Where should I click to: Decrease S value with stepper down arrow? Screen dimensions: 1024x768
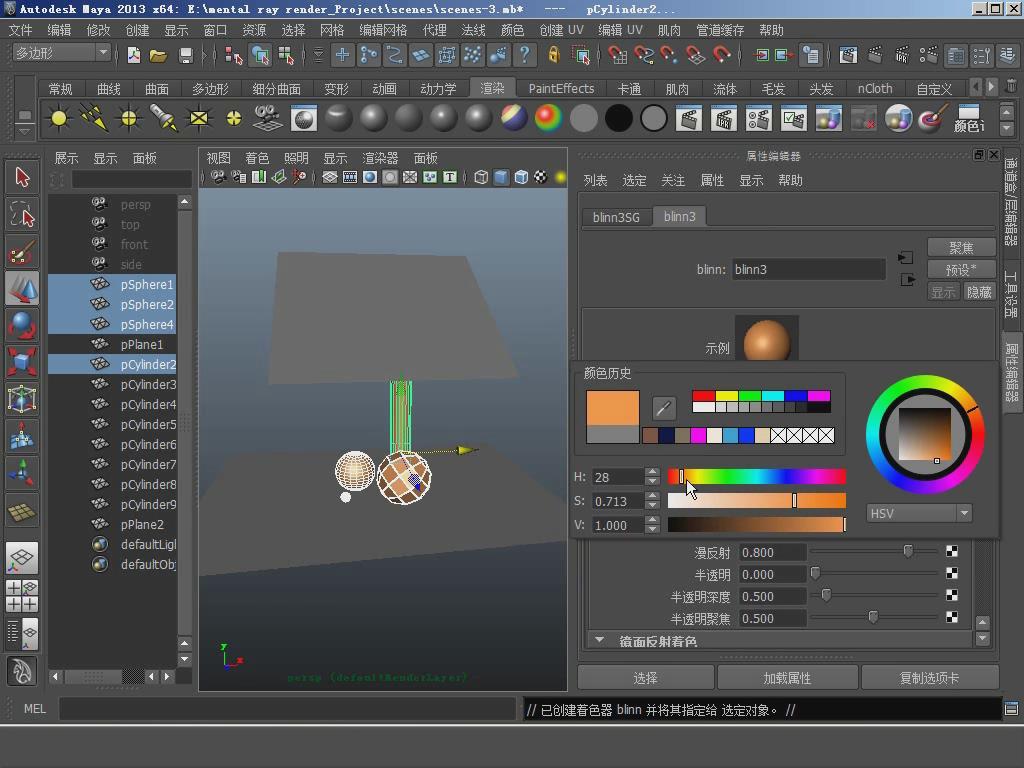click(652, 505)
